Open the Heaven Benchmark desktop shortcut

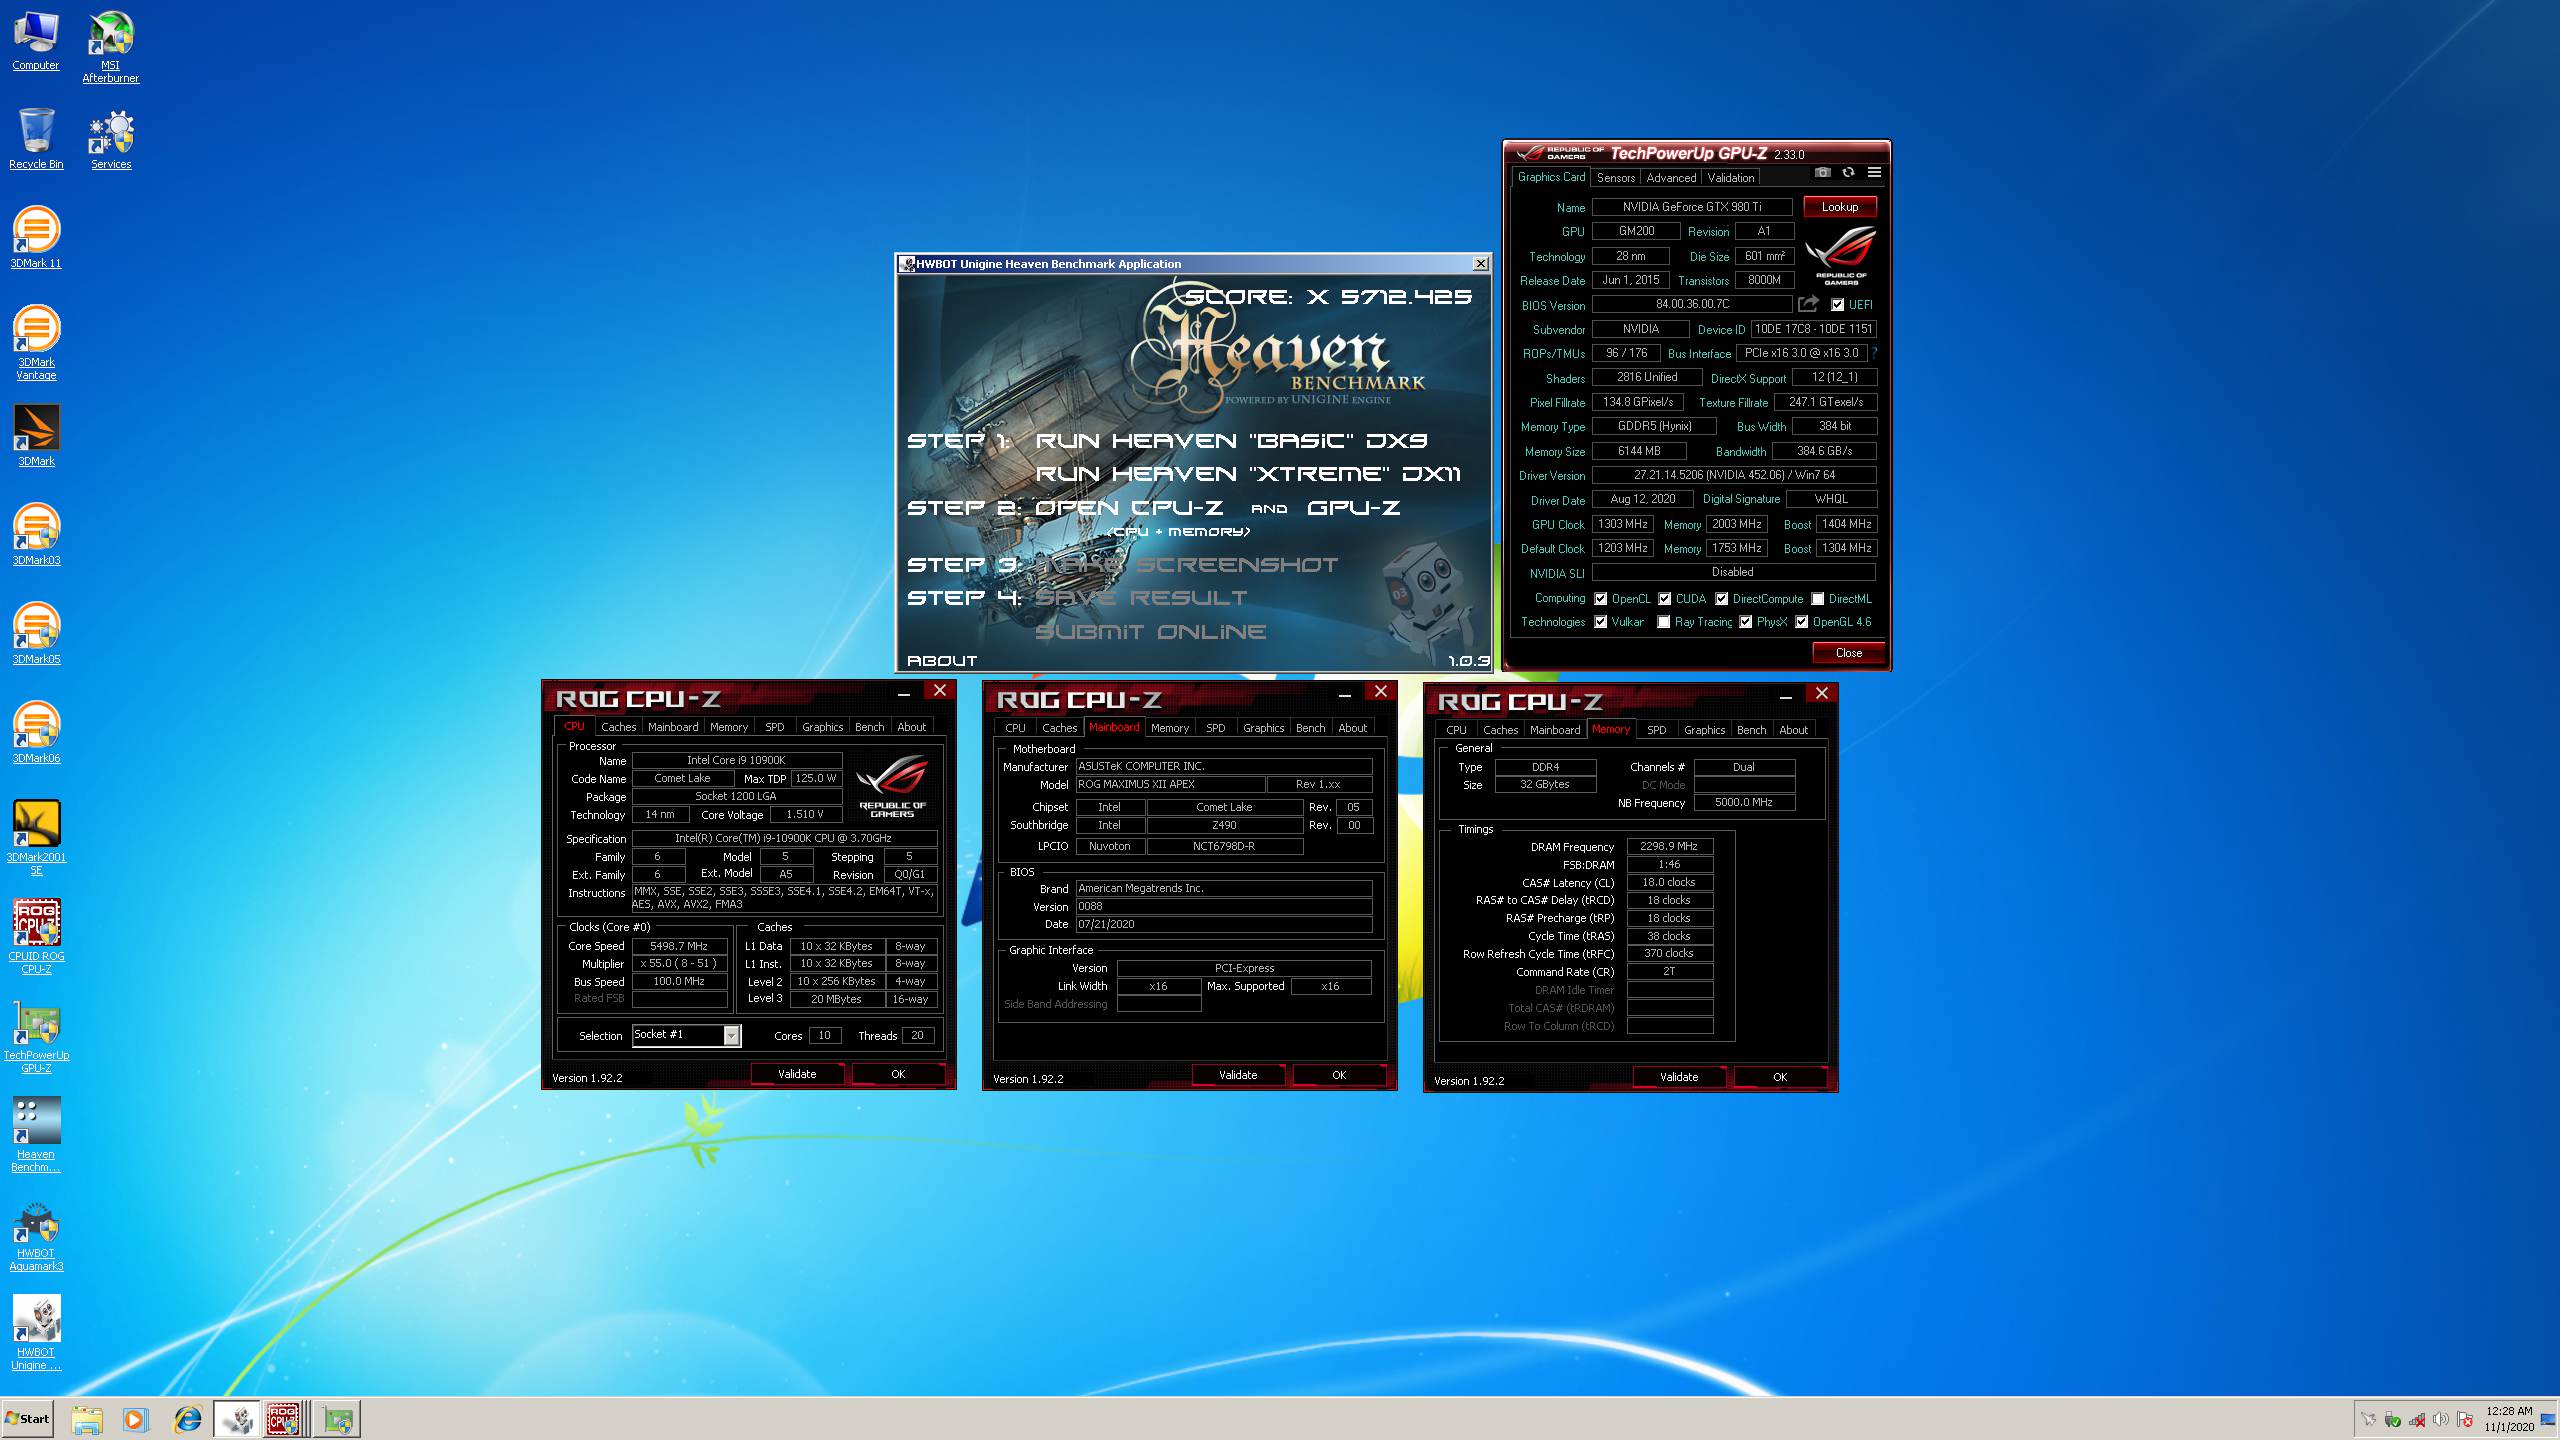pyautogui.click(x=36, y=1134)
